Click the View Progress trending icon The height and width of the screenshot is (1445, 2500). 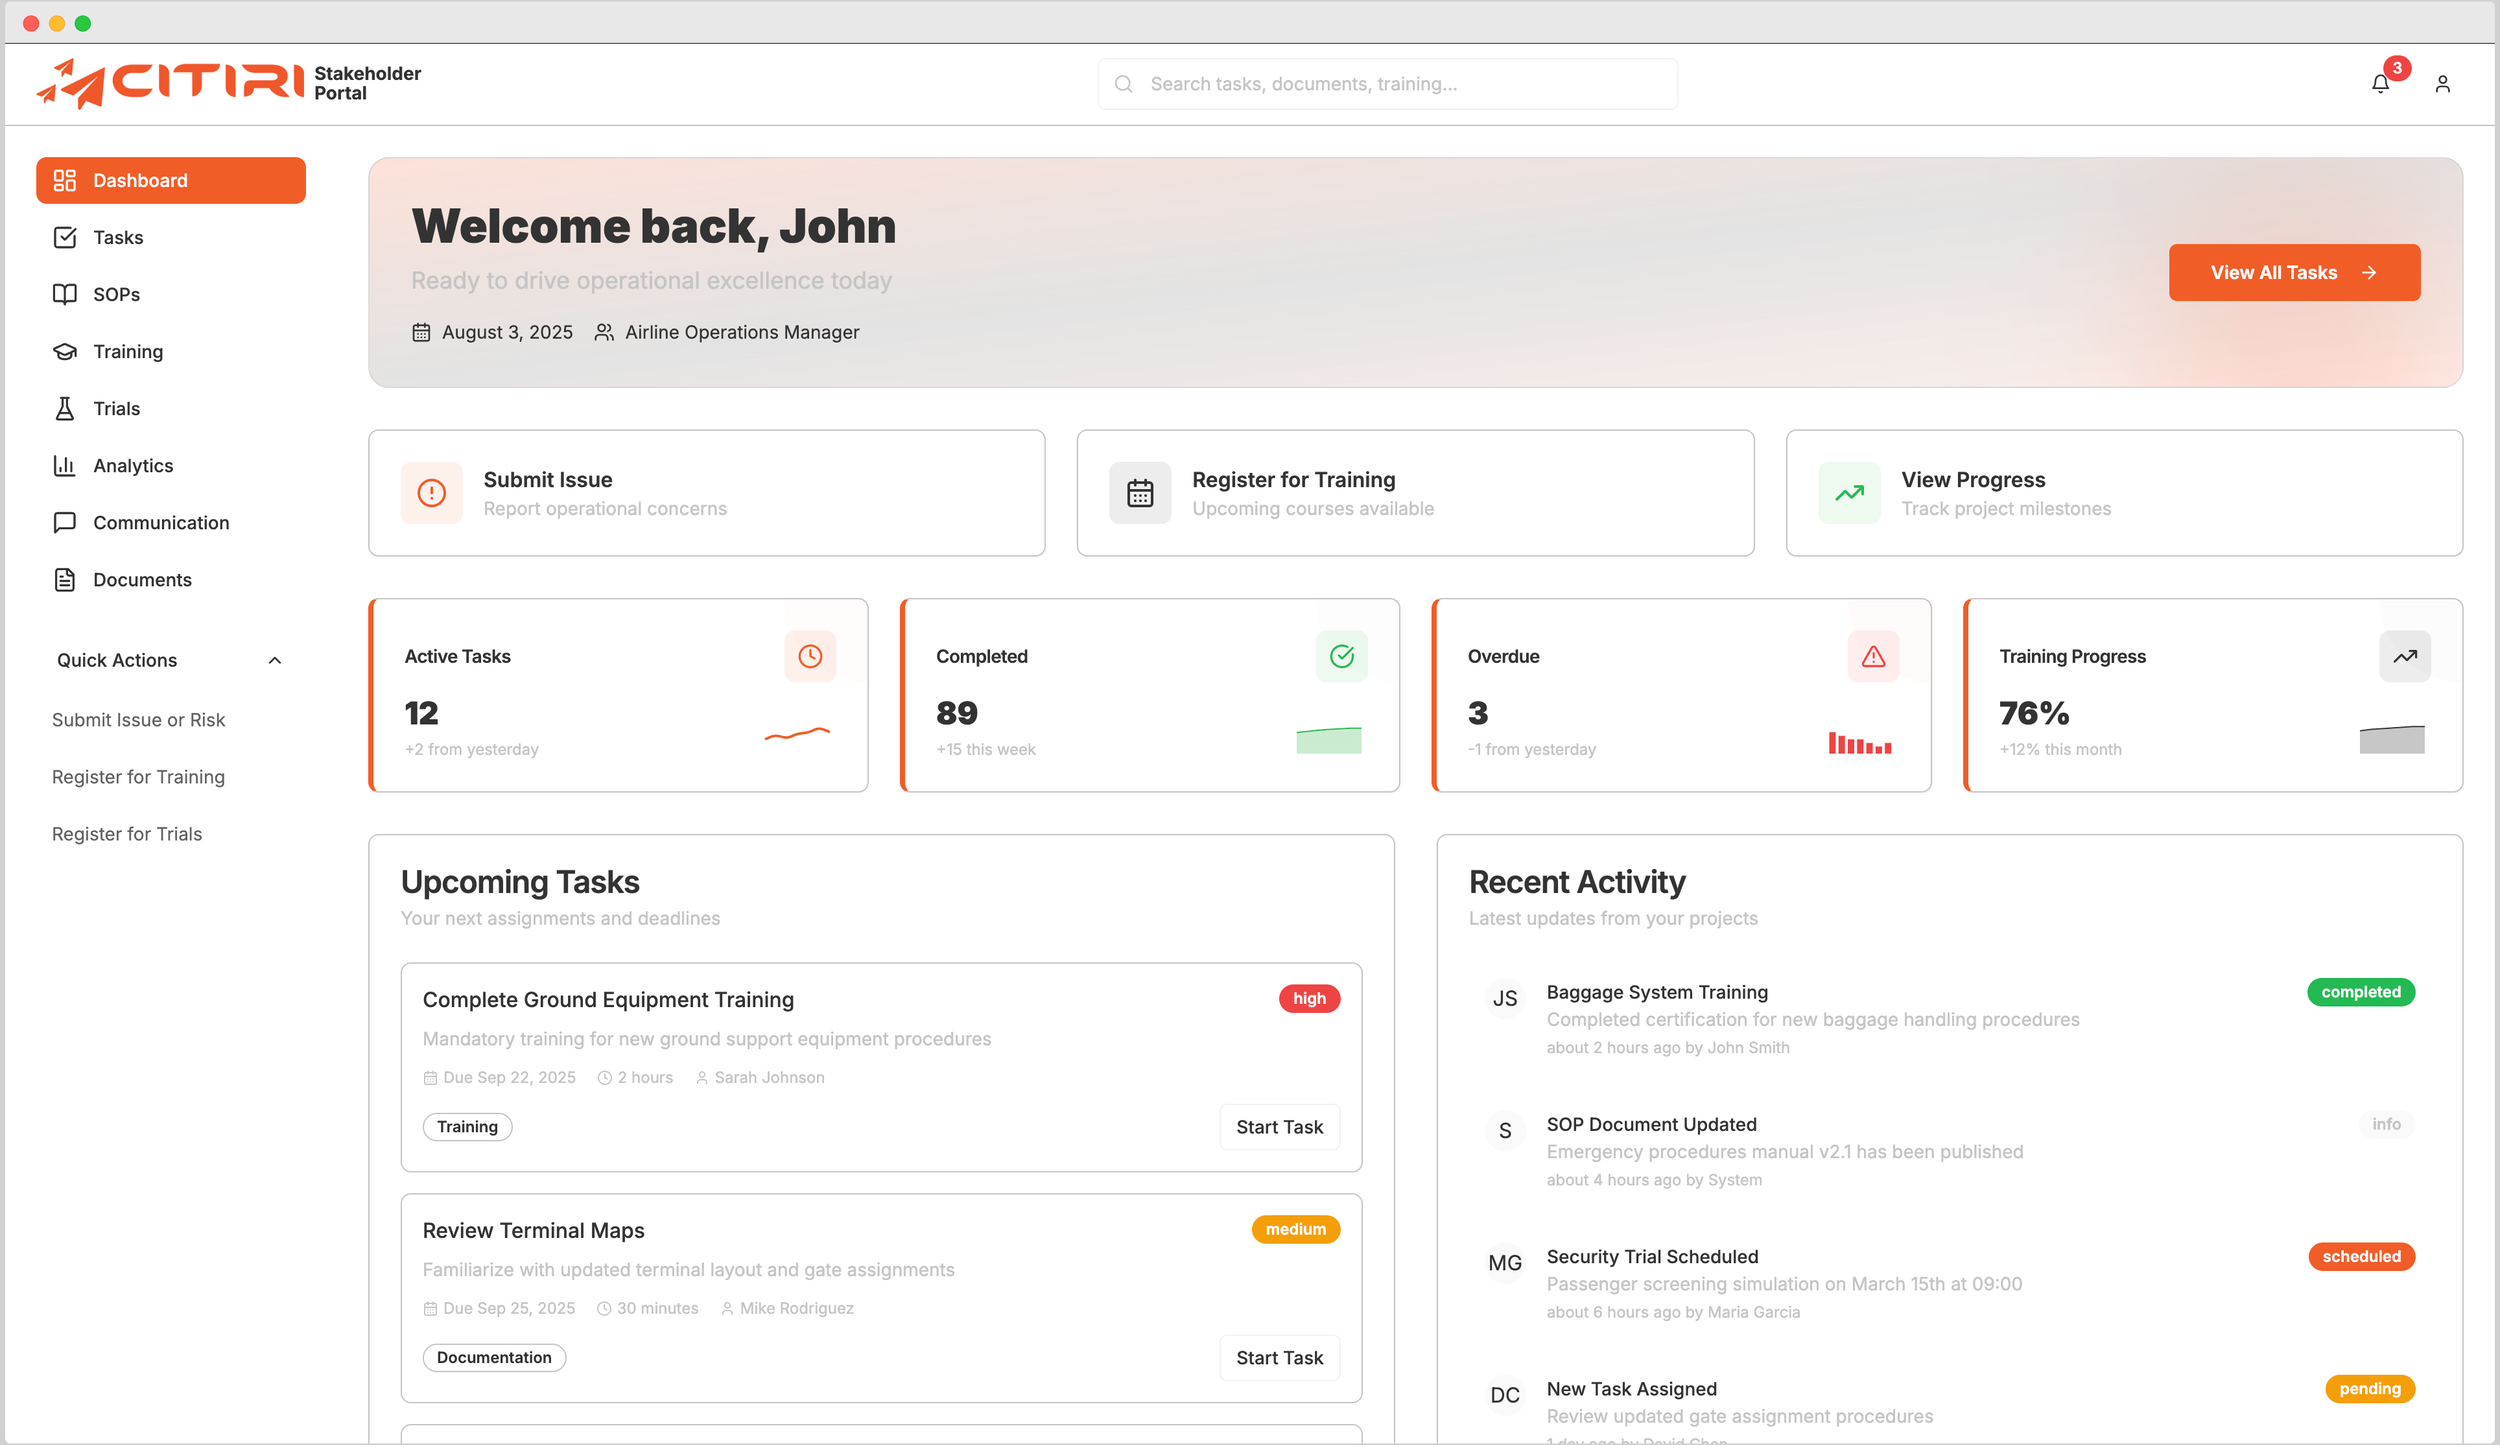click(x=1849, y=493)
